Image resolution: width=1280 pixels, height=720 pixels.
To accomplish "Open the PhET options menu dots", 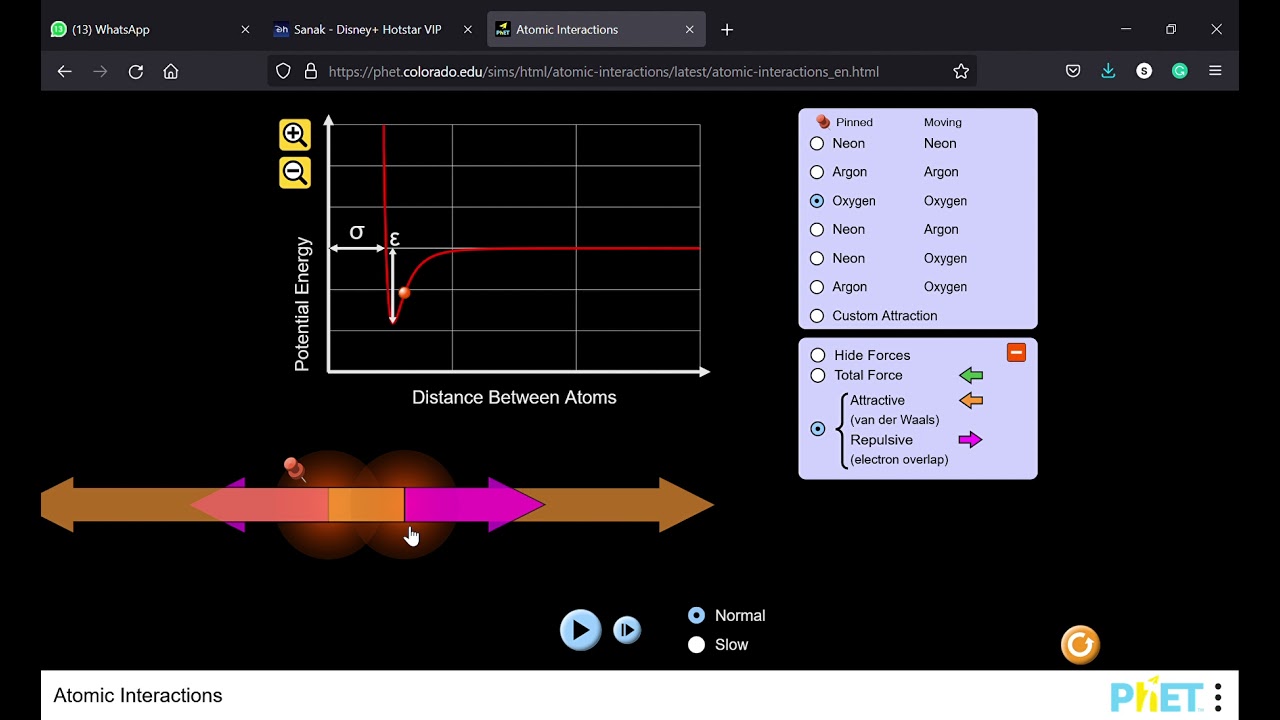I will (x=1218, y=696).
